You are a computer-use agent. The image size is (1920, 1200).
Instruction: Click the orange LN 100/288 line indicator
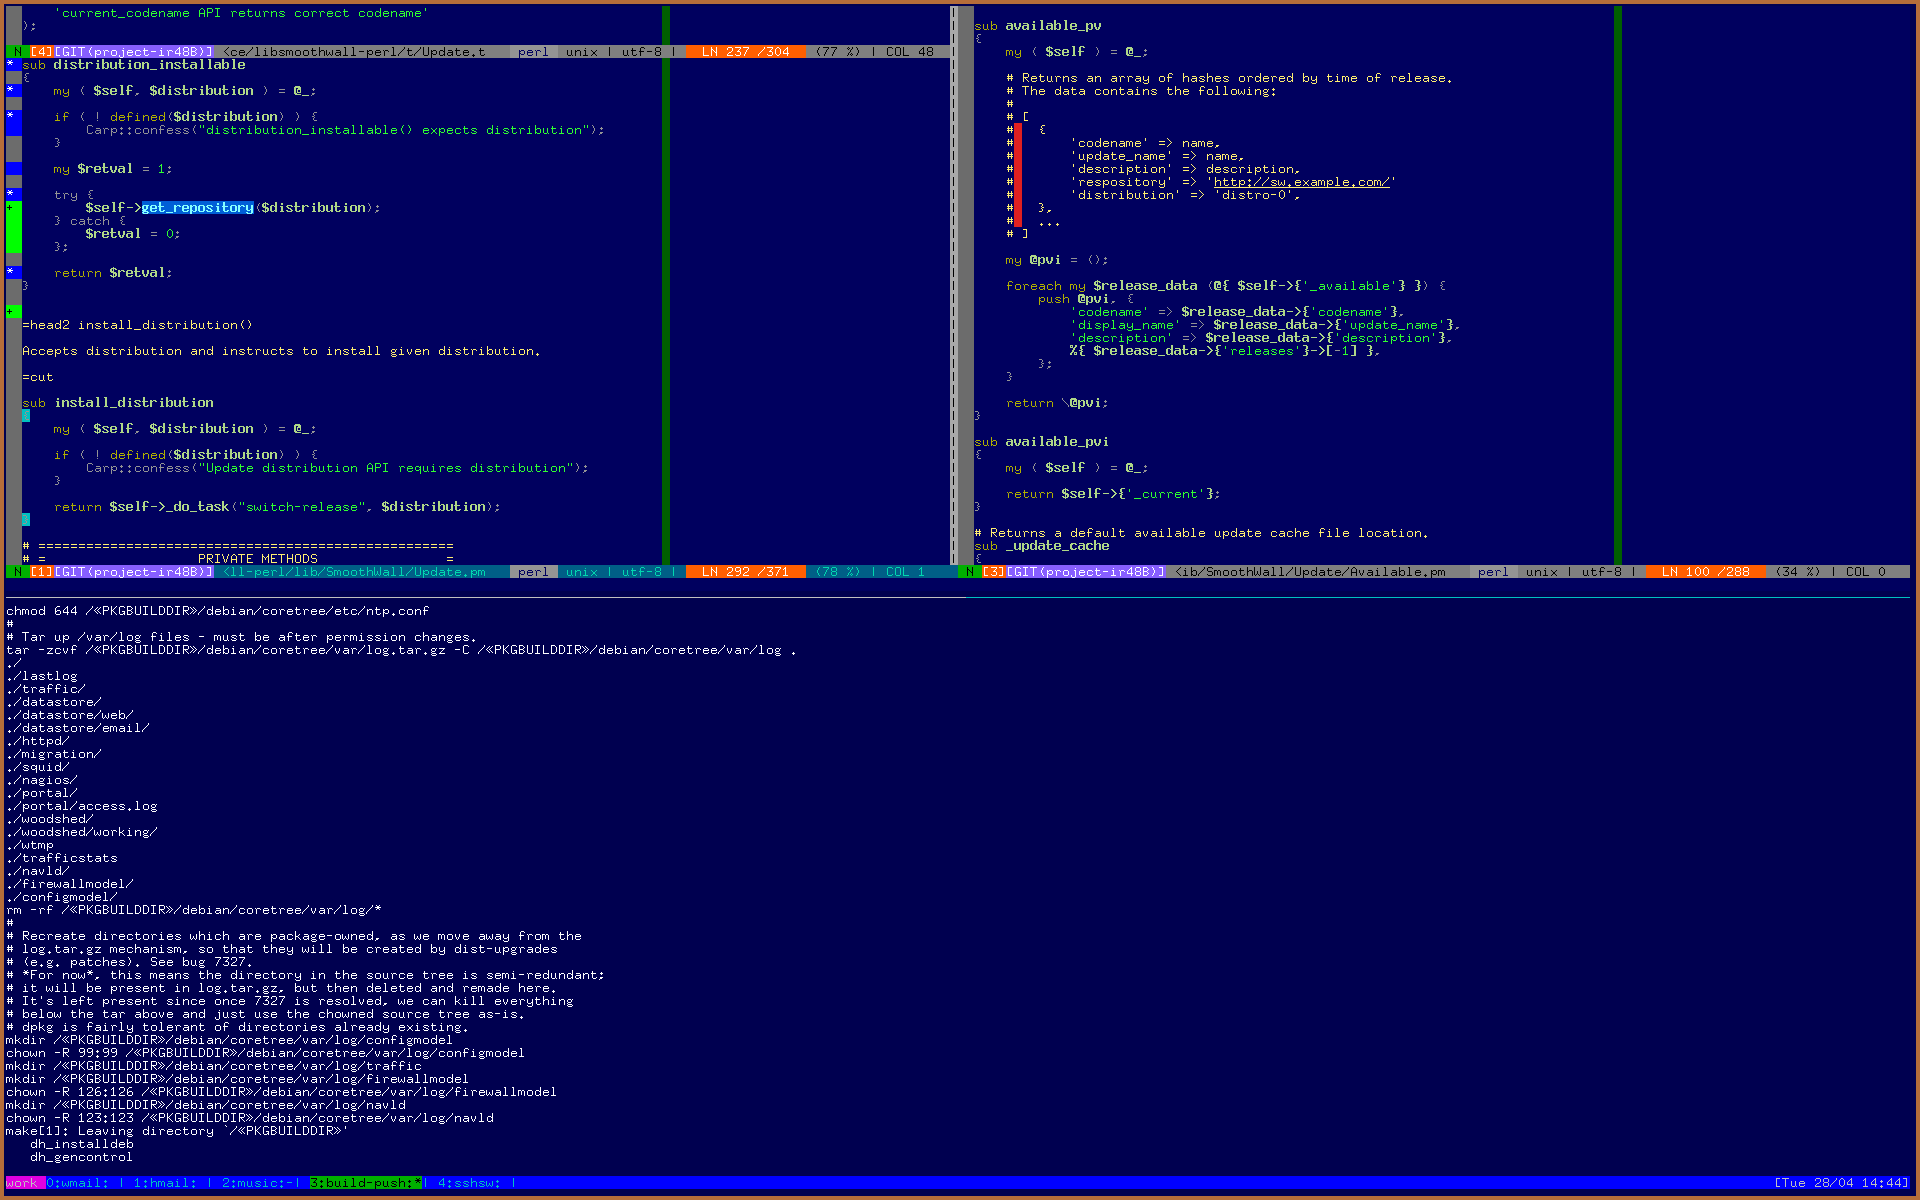pyautogui.click(x=1705, y=571)
